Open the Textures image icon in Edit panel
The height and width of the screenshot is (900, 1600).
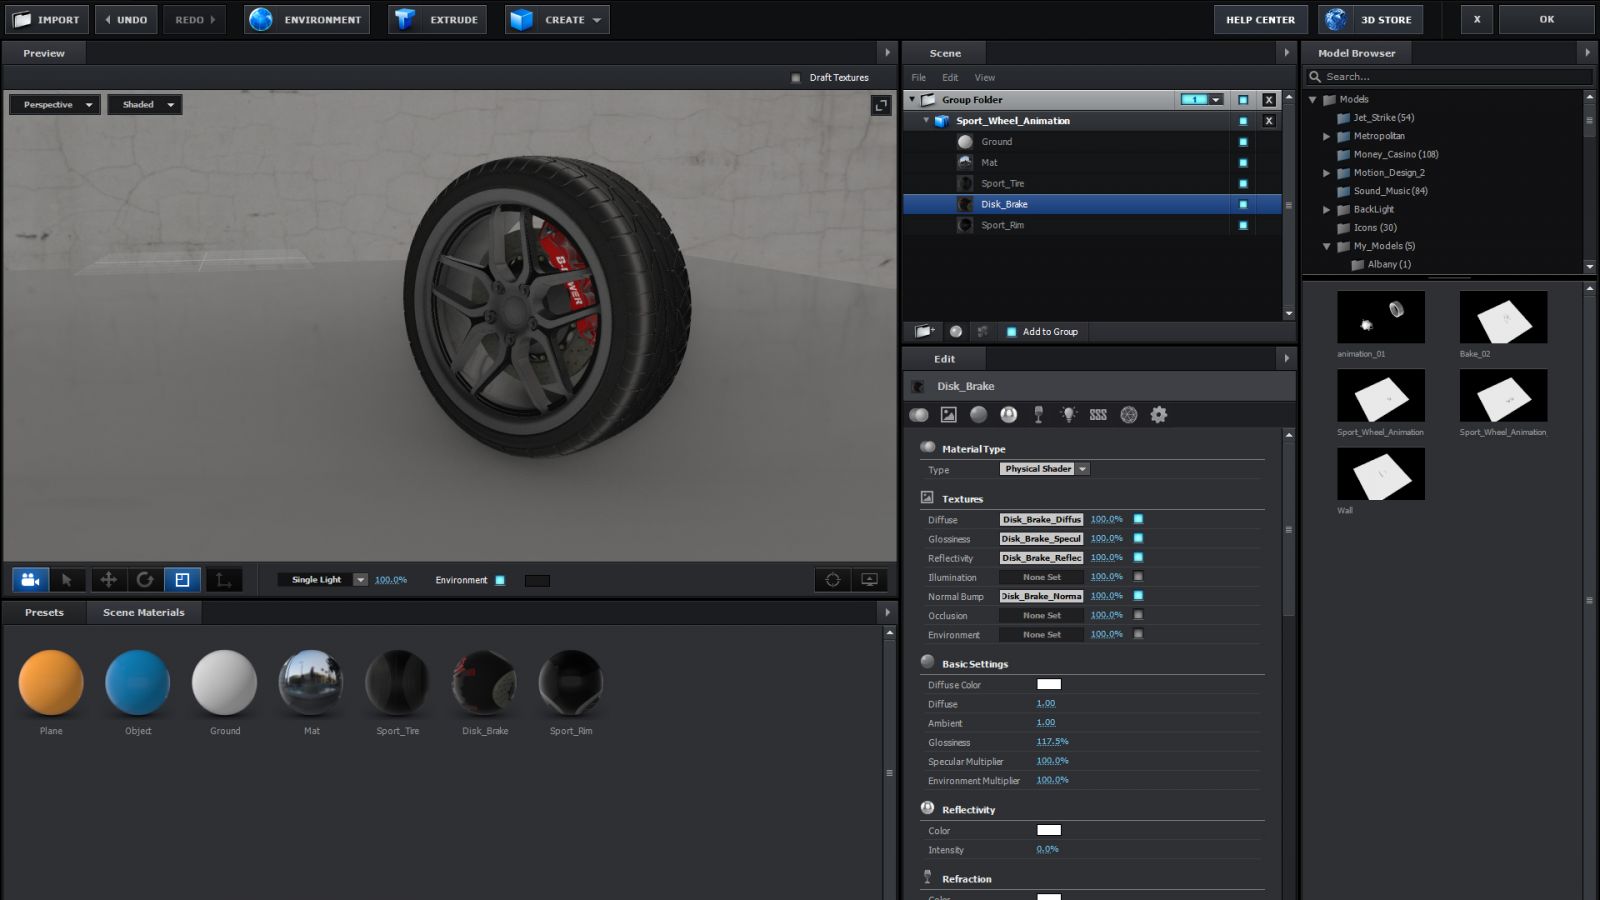[949, 415]
